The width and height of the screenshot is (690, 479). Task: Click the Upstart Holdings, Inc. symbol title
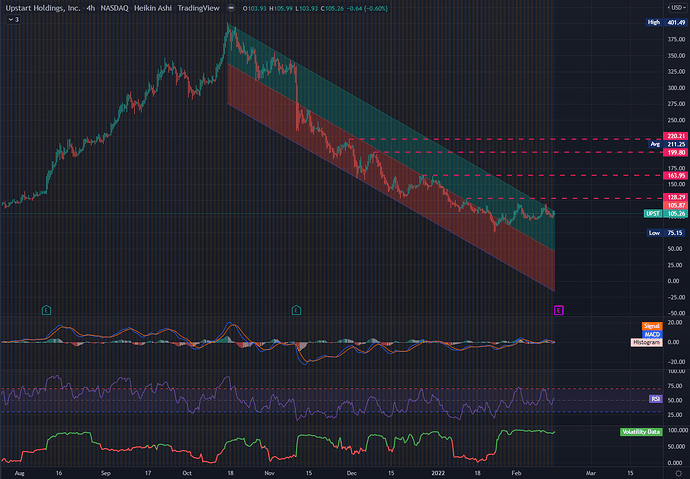(43, 8)
